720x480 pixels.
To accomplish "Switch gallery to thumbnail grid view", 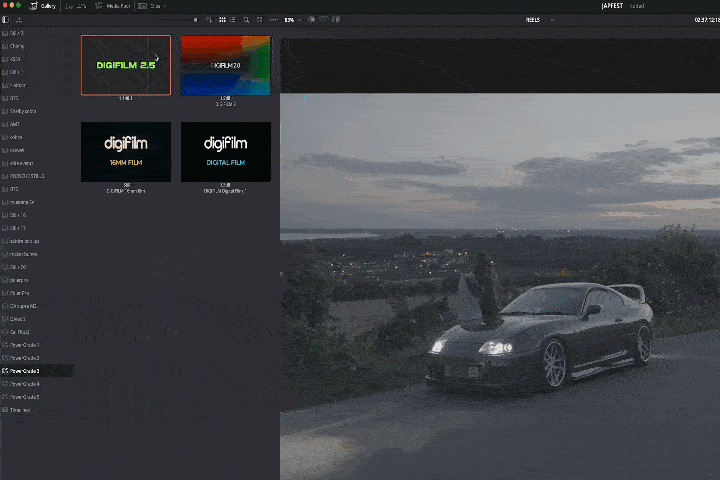I will 222,20.
